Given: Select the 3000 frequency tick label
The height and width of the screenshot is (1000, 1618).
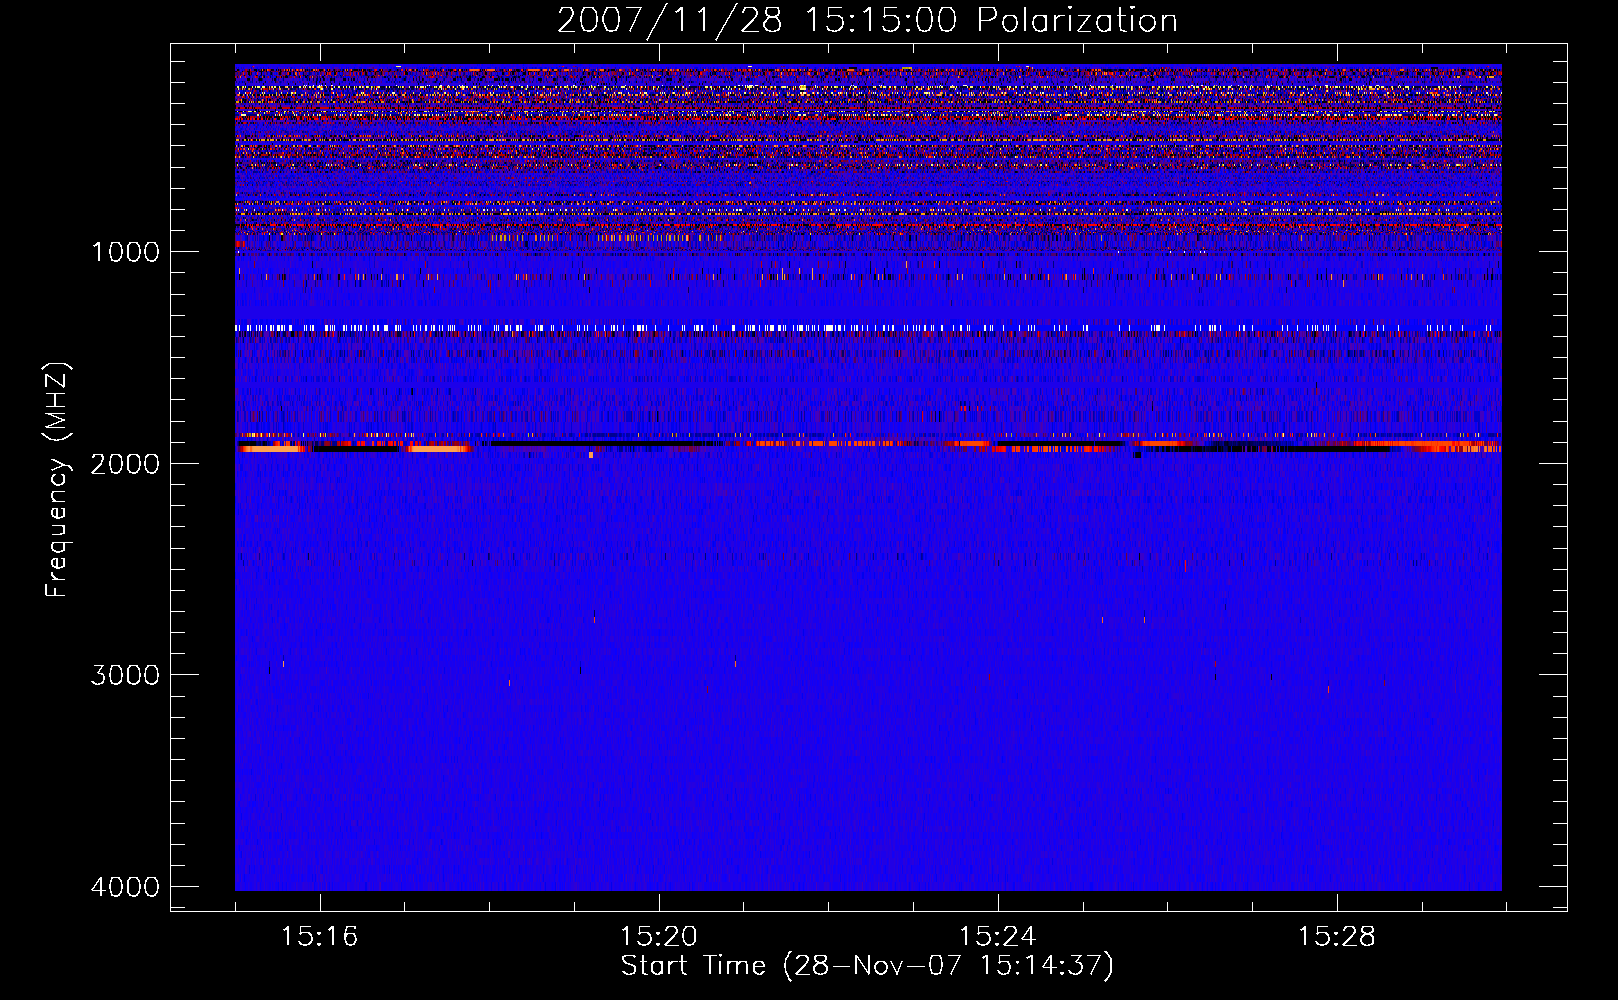Looking at the screenshot, I should pyautogui.click(x=125, y=675).
